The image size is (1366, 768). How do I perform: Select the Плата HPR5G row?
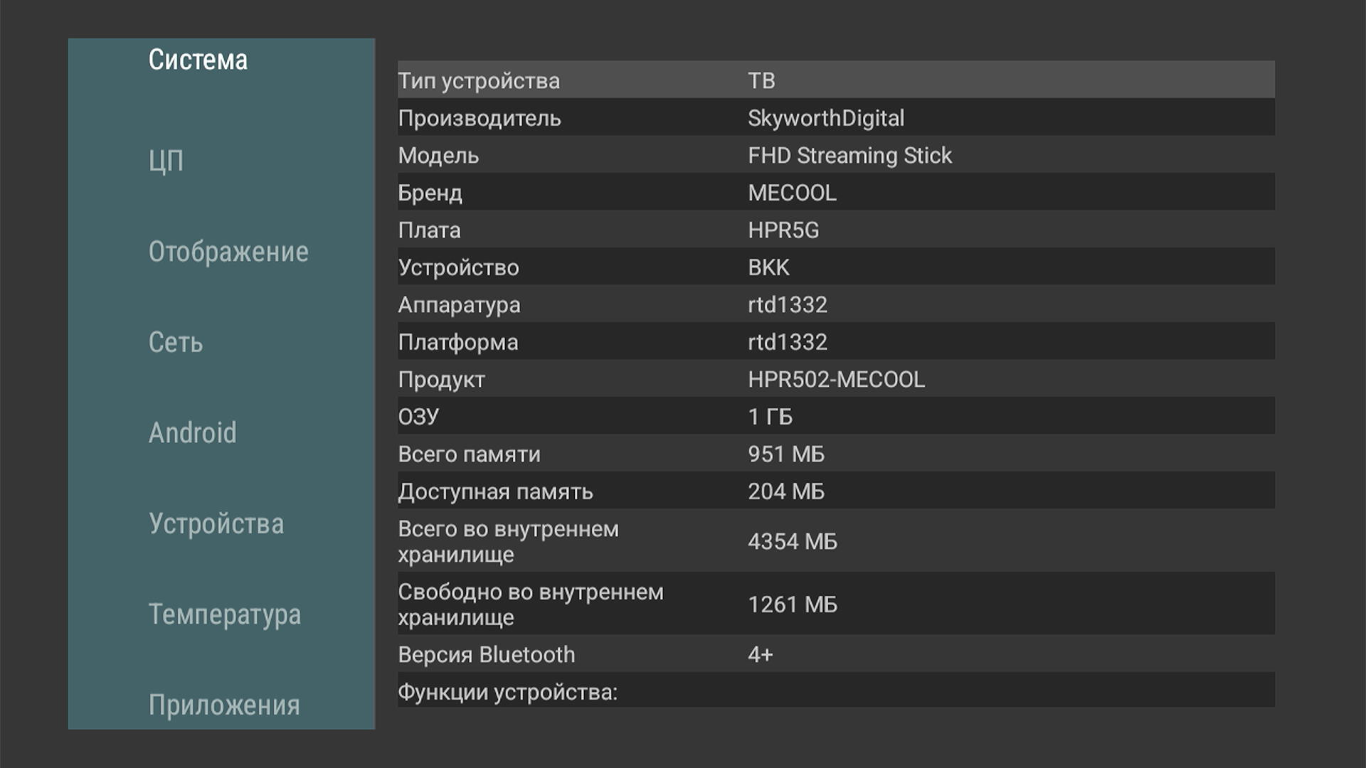[x=836, y=230]
